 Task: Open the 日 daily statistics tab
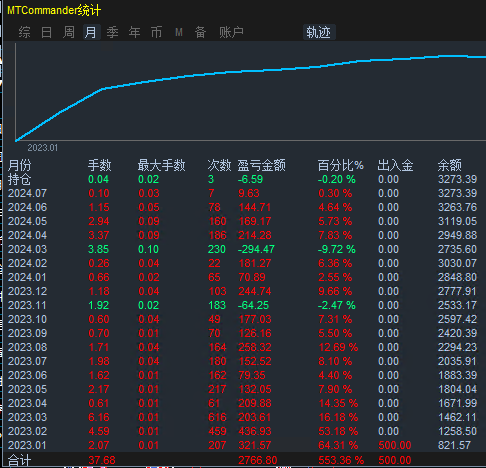tap(46, 32)
